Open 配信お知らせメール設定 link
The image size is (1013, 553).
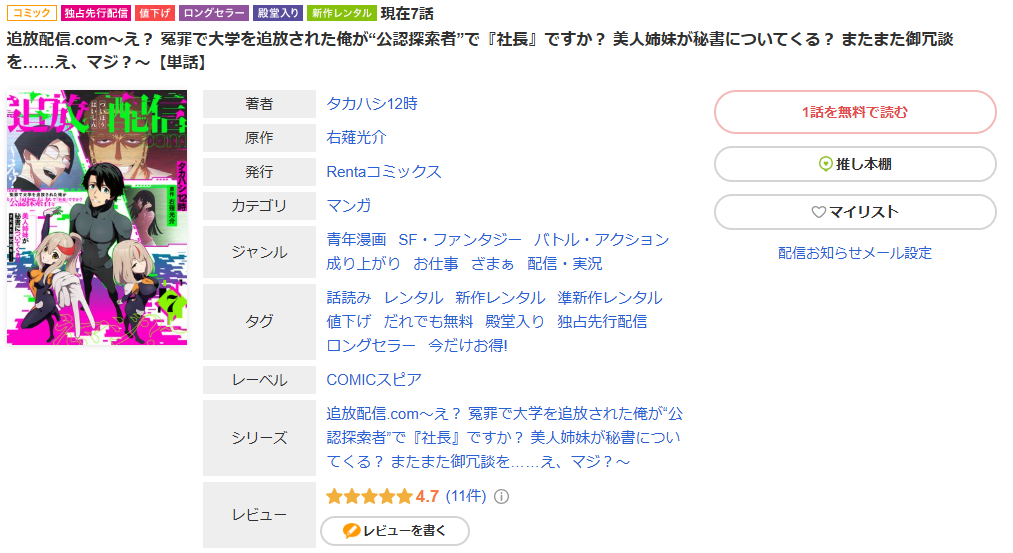click(855, 253)
